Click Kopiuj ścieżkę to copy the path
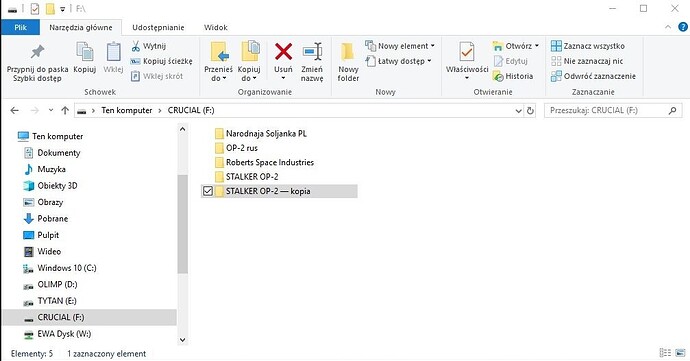The height and width of the screenshot is (361, 690). point(161,61)
